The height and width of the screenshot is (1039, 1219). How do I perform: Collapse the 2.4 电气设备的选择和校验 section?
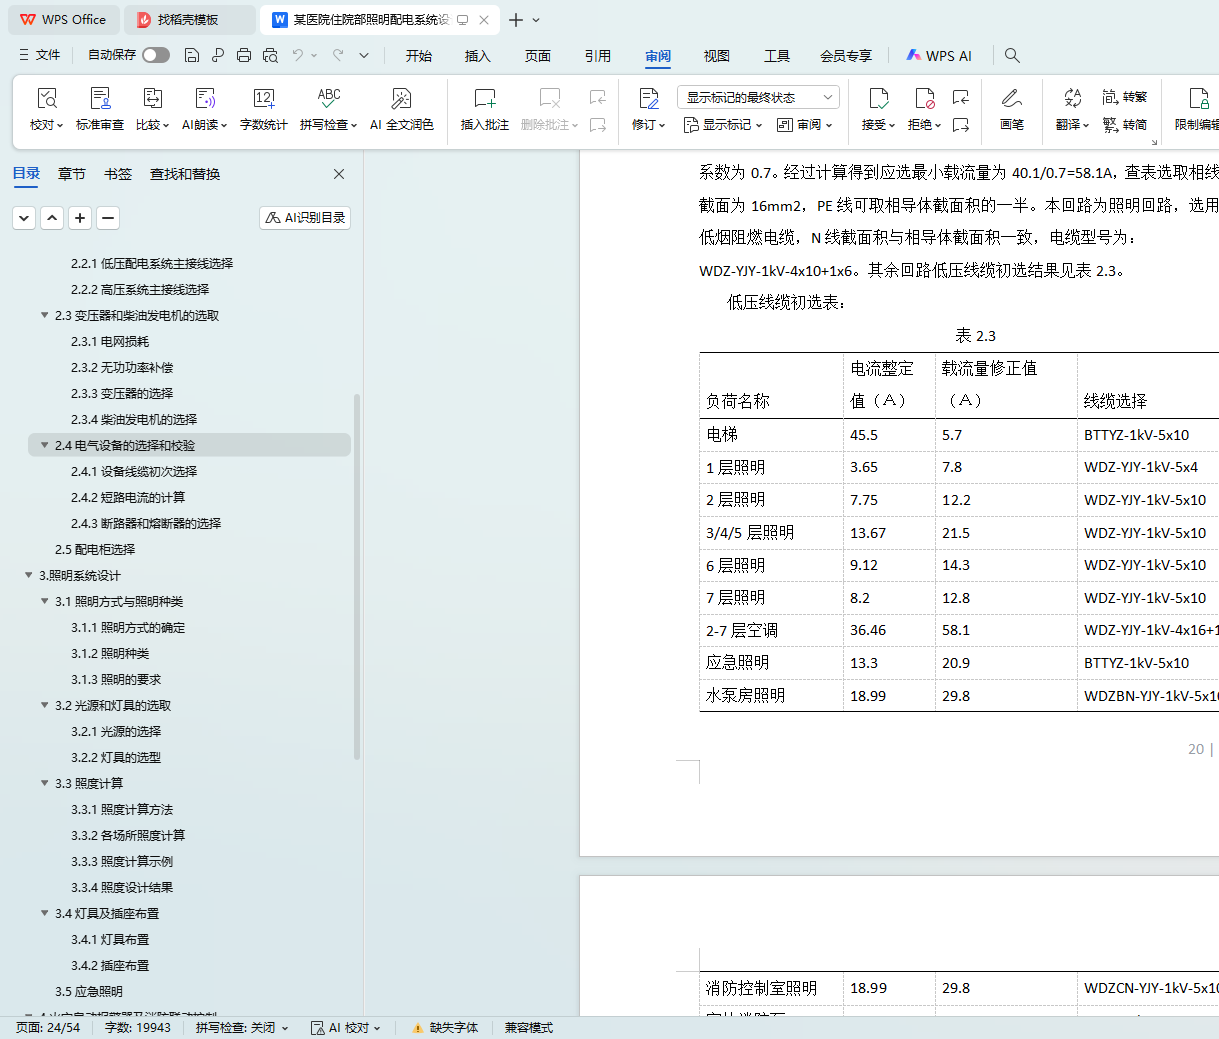pos(44,445)
